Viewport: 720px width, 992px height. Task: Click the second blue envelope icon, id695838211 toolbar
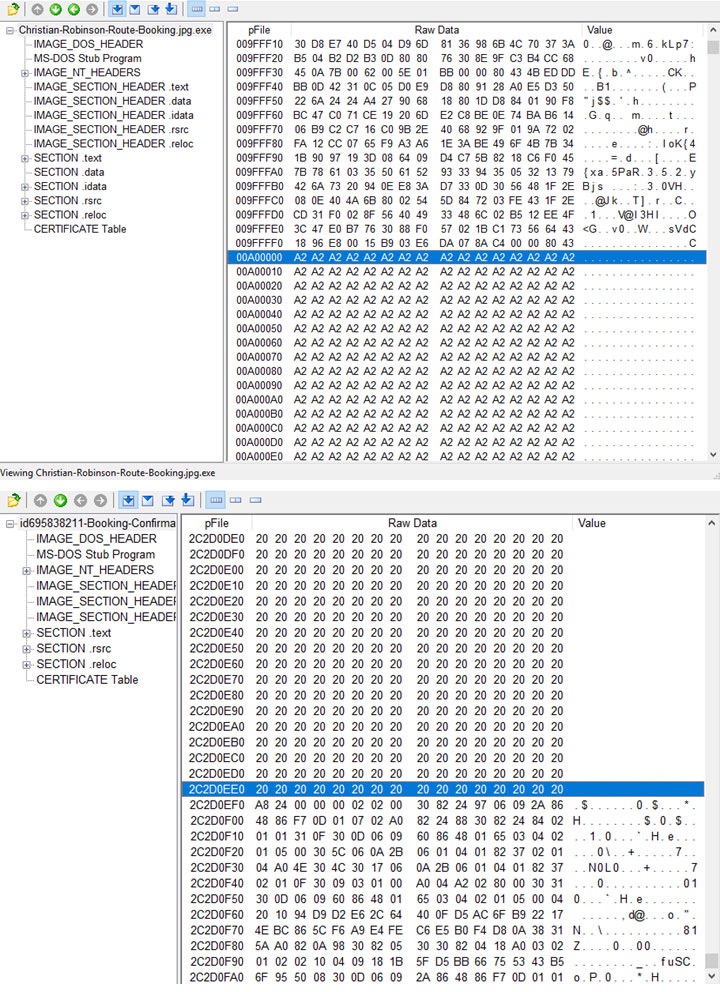tap(147, 500)
